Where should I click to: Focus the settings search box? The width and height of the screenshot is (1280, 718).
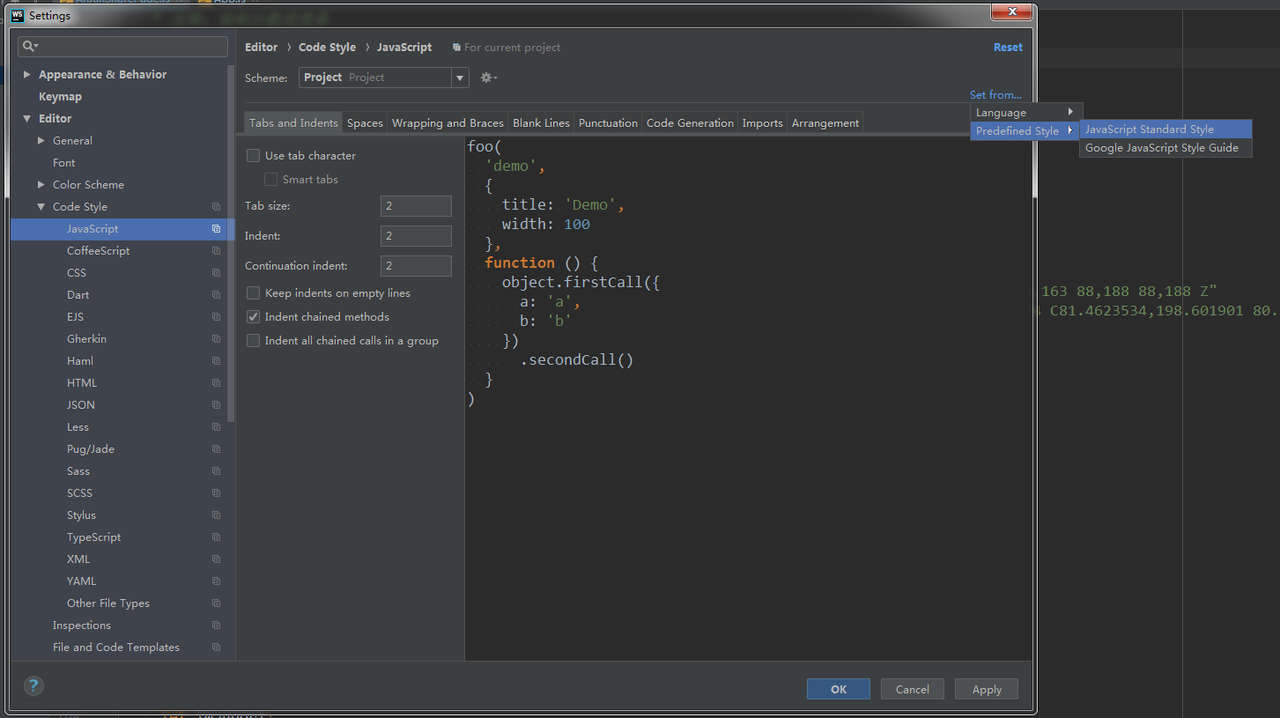(124, 47)
